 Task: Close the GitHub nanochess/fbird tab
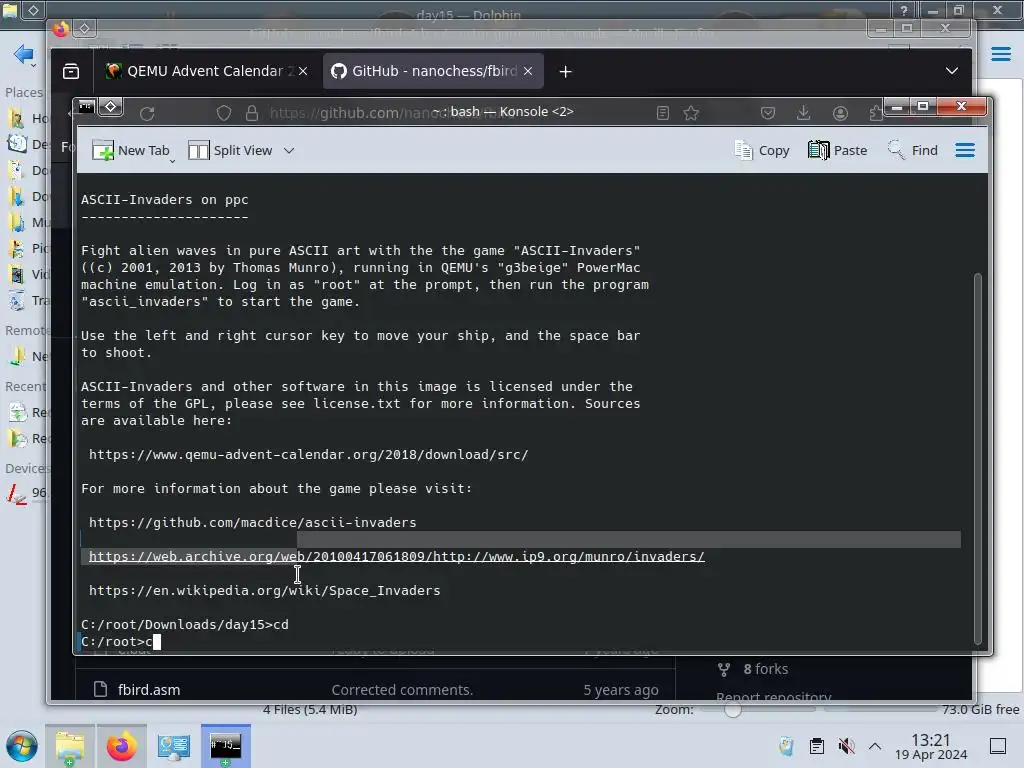coord(528,71)
